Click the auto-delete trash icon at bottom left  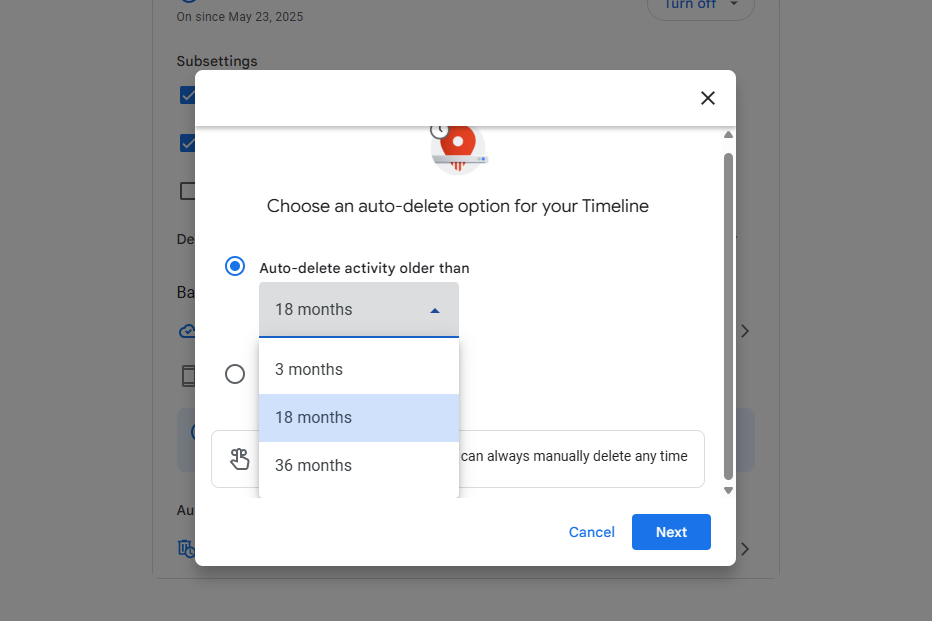(185, 548)
